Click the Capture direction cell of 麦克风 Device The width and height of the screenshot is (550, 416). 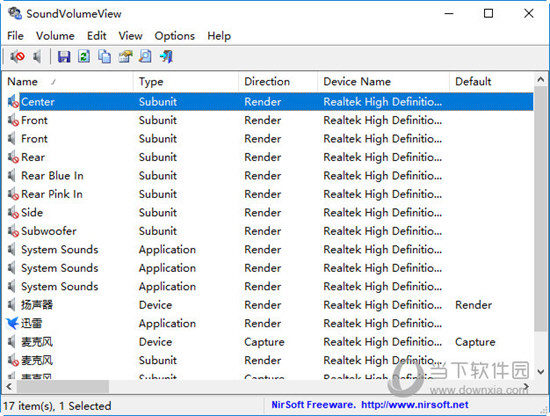[x=264, y=342]
